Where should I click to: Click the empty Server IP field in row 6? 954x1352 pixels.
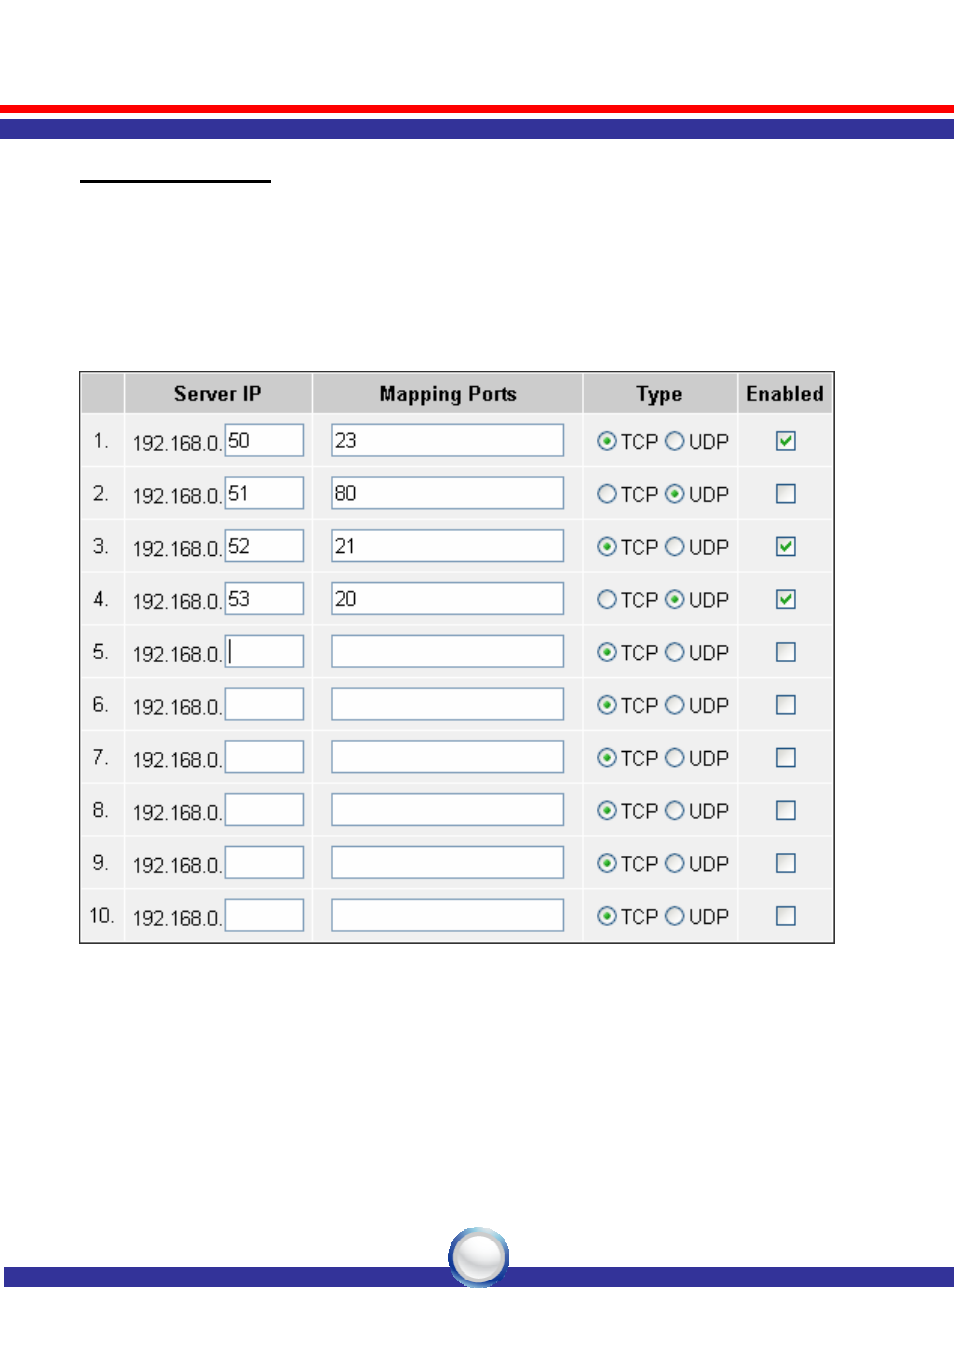point(264,704)
